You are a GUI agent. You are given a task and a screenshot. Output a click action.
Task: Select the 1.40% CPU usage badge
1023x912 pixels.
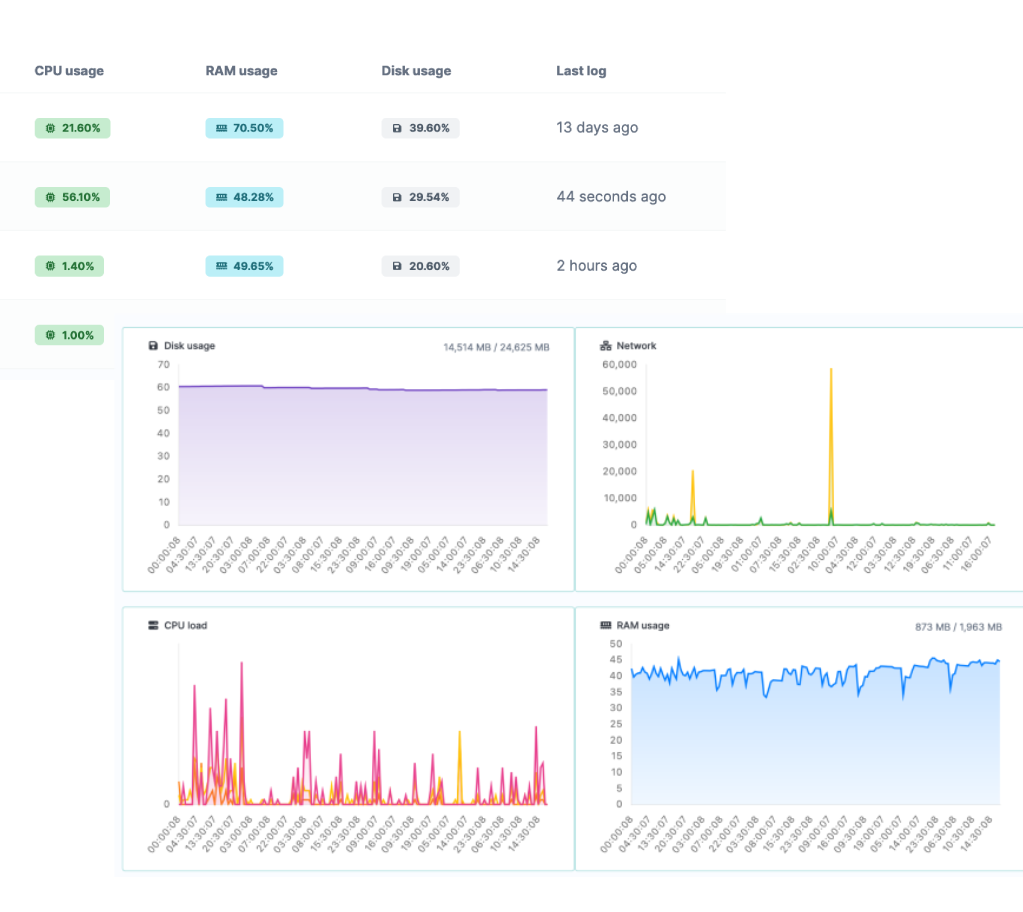[72, 266]
